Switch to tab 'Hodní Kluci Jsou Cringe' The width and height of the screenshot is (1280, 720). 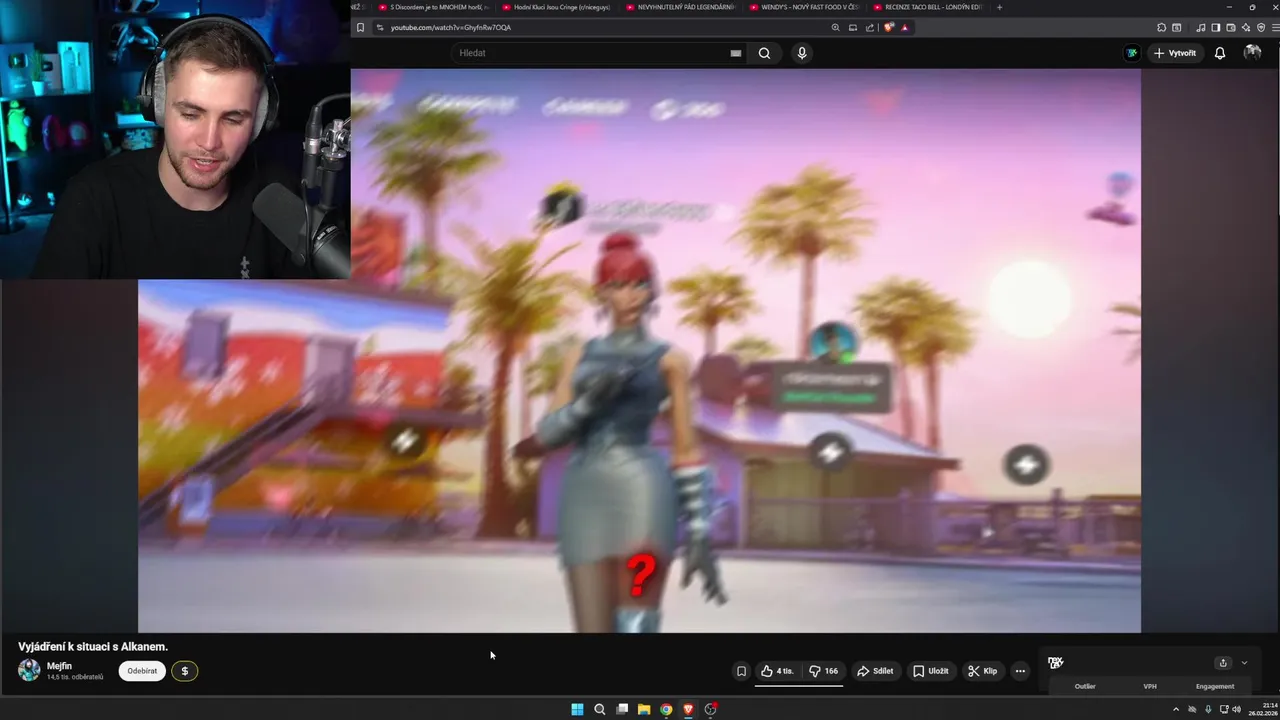pos(559,7)
